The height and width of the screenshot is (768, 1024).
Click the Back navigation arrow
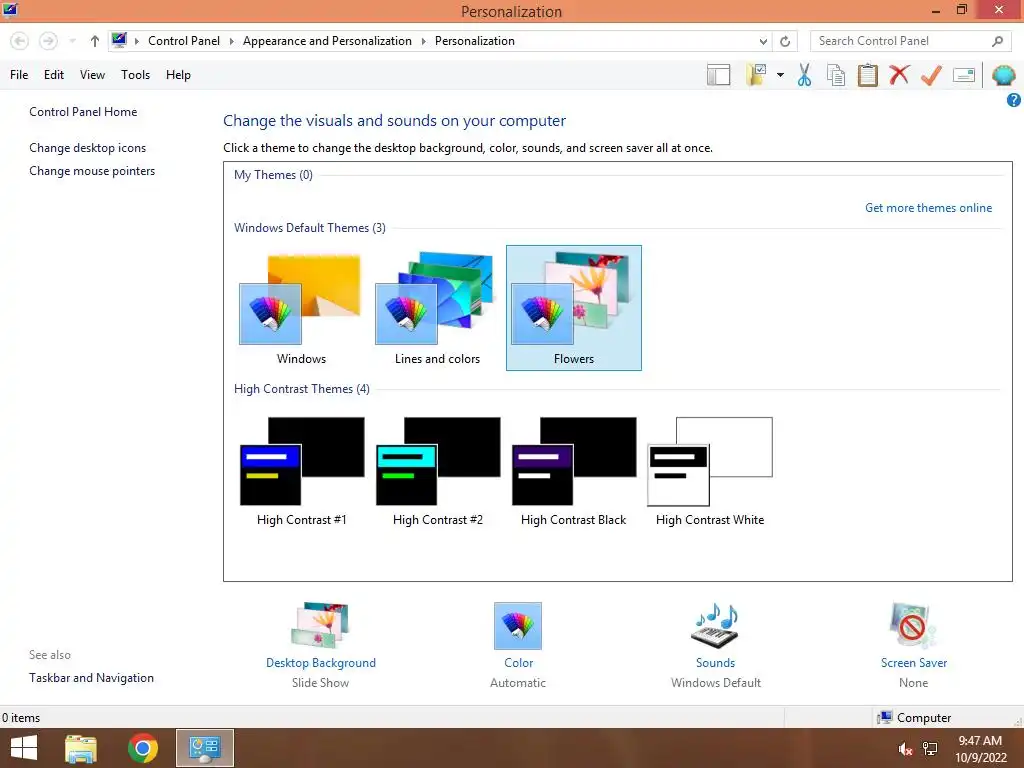(x=20, y=41)
